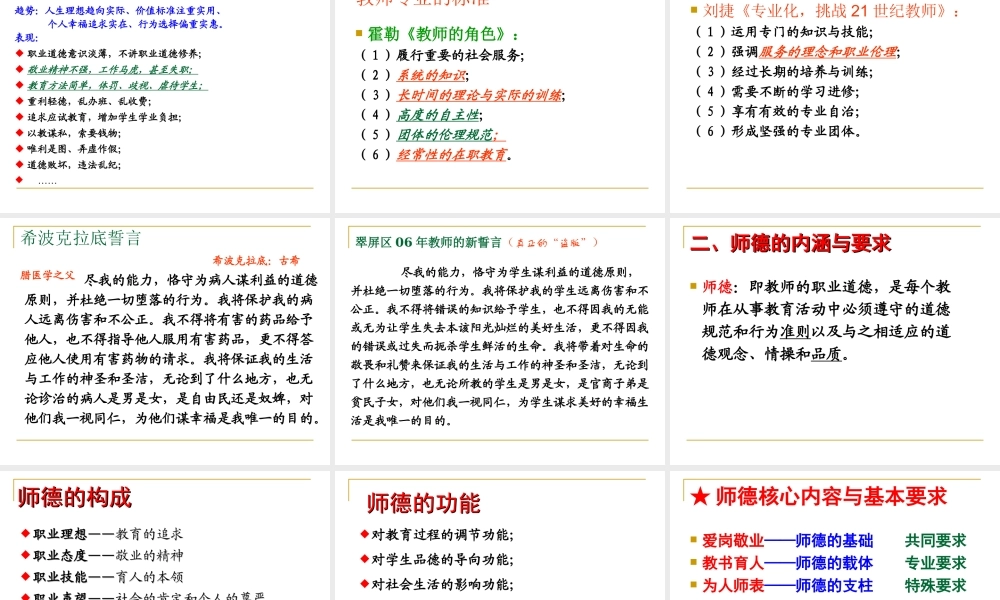The height and width of the screenshot is (600, 1000).
Task: Click the underlined word 准则
Action: (795, 332)
